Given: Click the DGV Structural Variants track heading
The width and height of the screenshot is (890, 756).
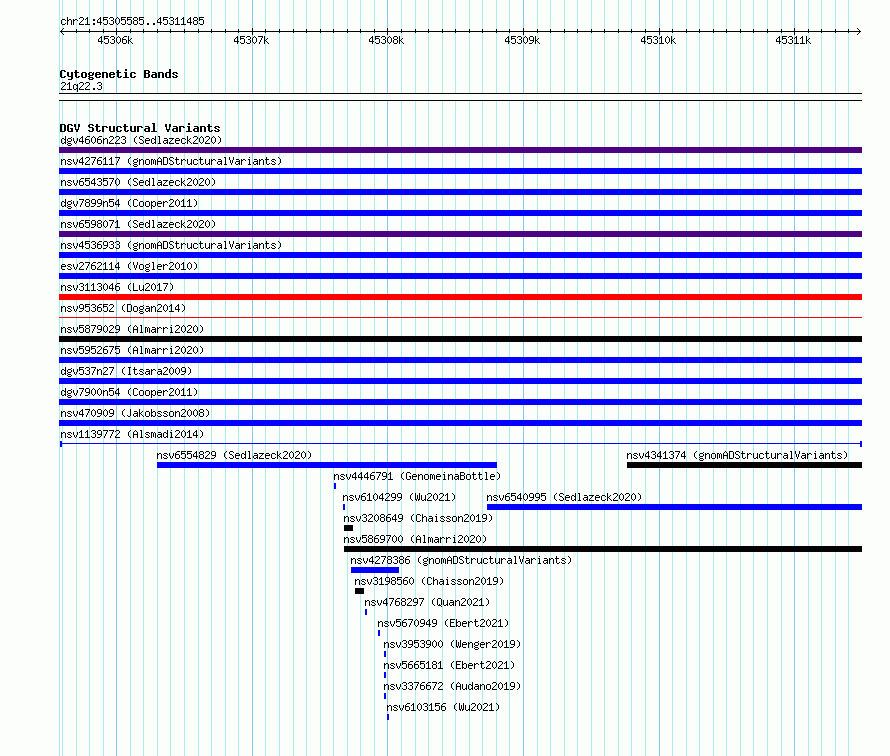Looking at the screenshot, I should 140,128.
